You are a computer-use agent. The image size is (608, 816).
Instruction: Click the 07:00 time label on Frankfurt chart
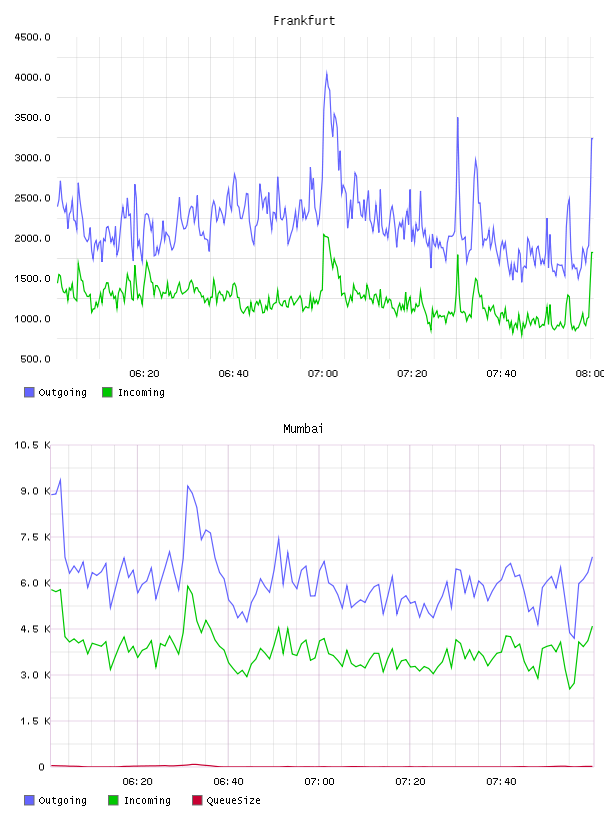(323, 373)
